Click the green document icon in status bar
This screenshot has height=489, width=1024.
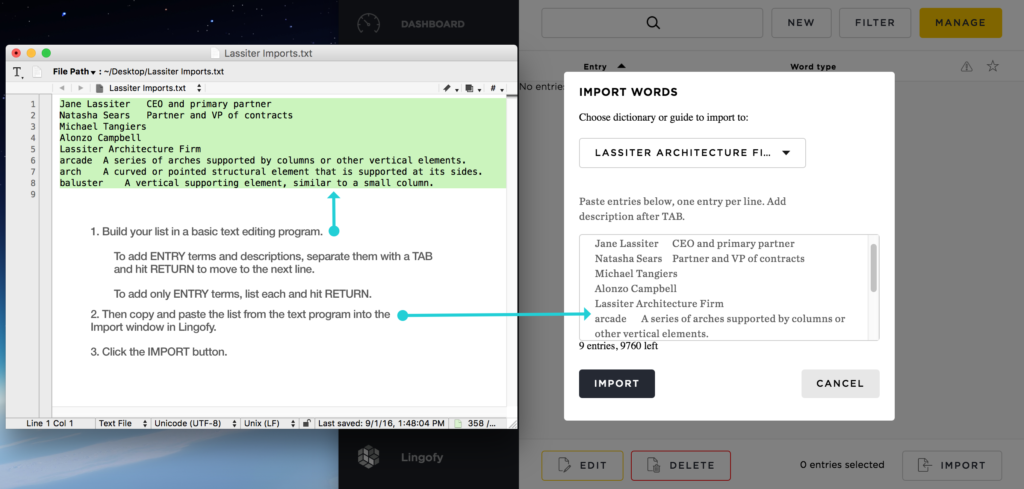point(458,423)
